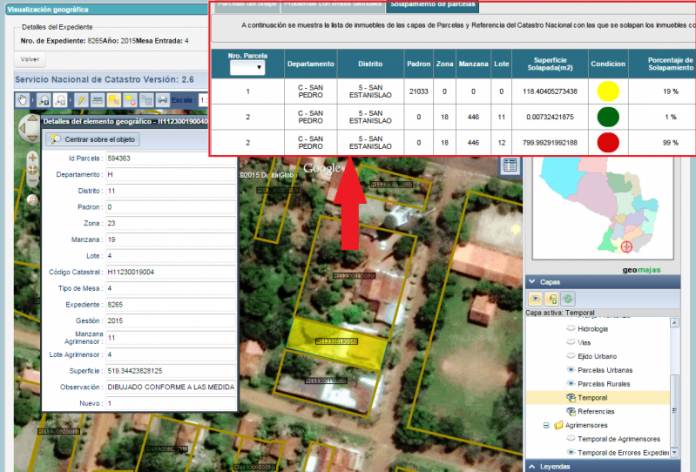Click the print map icon
696x472 pixels.
(x=163, y=101)
